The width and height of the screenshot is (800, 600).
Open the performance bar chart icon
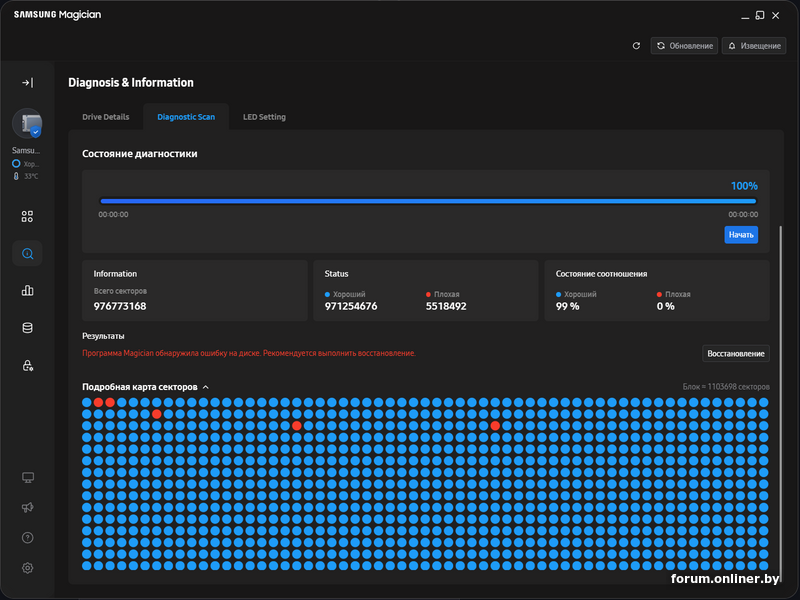(x=27, y=291)
